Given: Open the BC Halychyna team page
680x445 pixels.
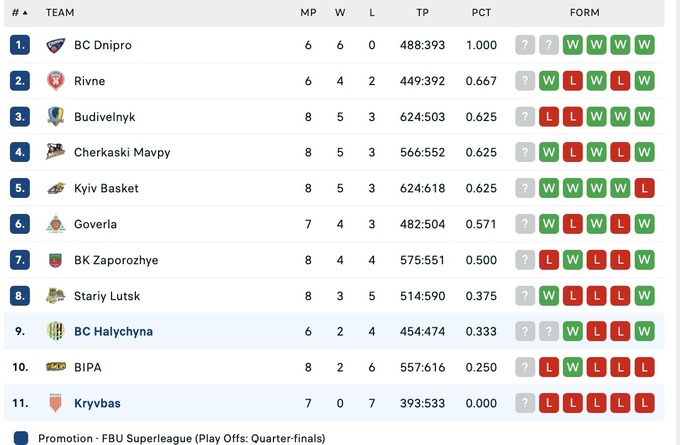Looking at the screenshot, I should coord(113,332).
